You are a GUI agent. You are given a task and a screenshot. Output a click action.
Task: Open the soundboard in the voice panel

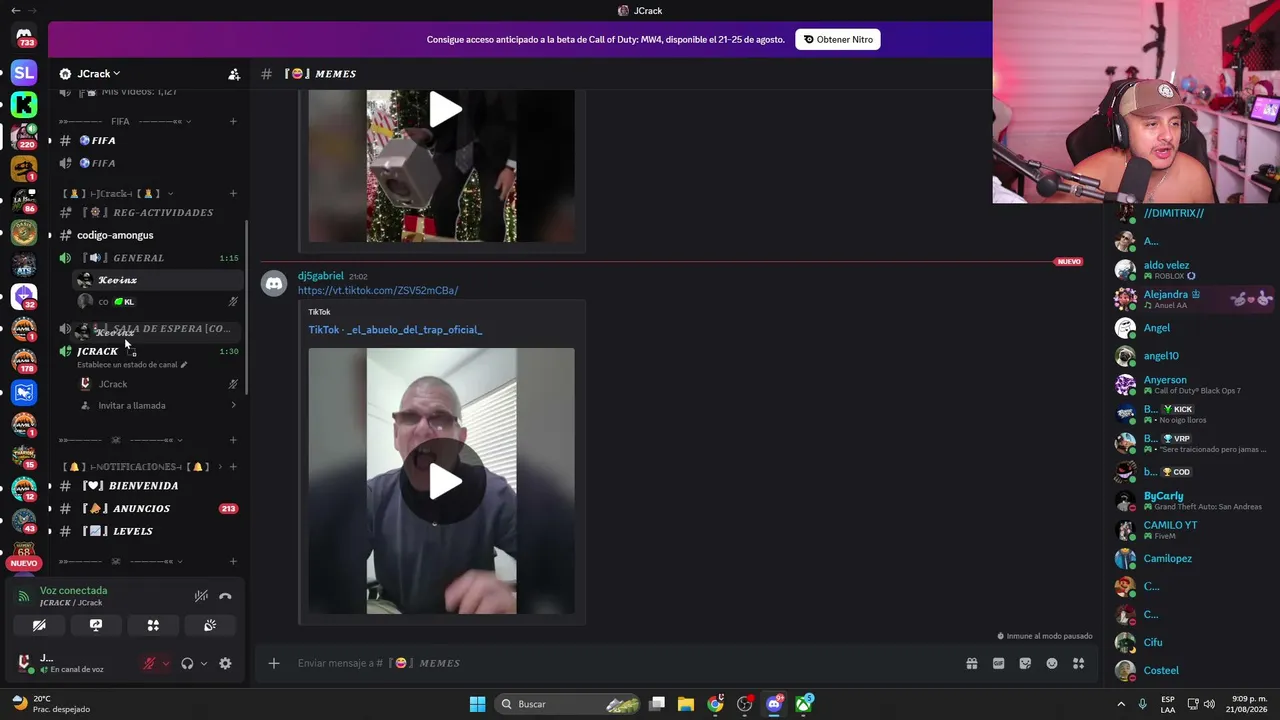coord(210,625)
